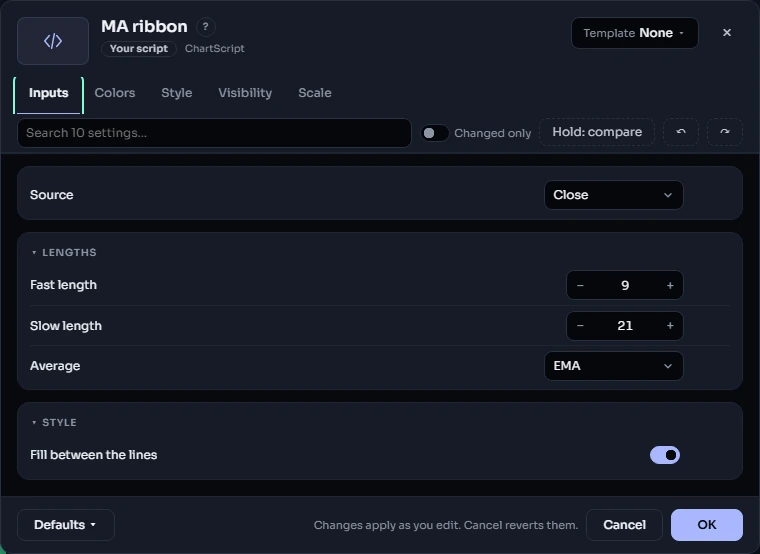760x554 pixels.
Task: Click the Cancel button
Action: click(624, 525)
